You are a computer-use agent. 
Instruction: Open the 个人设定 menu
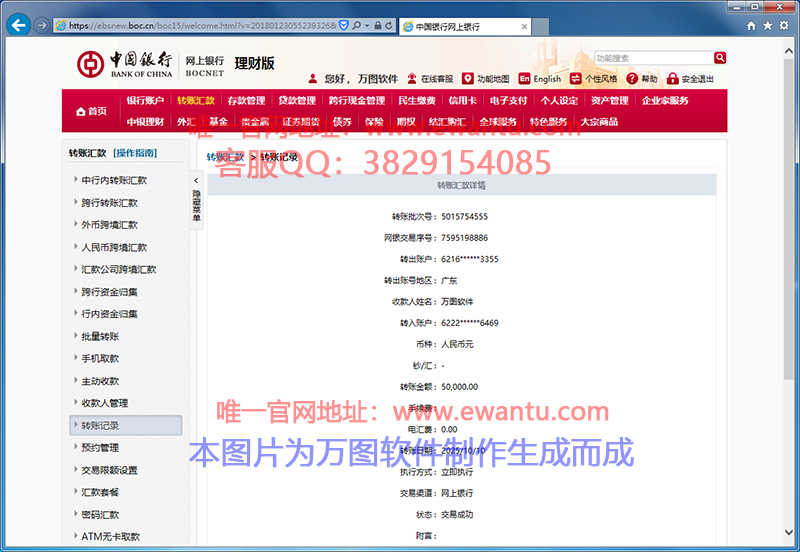(x=559, y=101)
